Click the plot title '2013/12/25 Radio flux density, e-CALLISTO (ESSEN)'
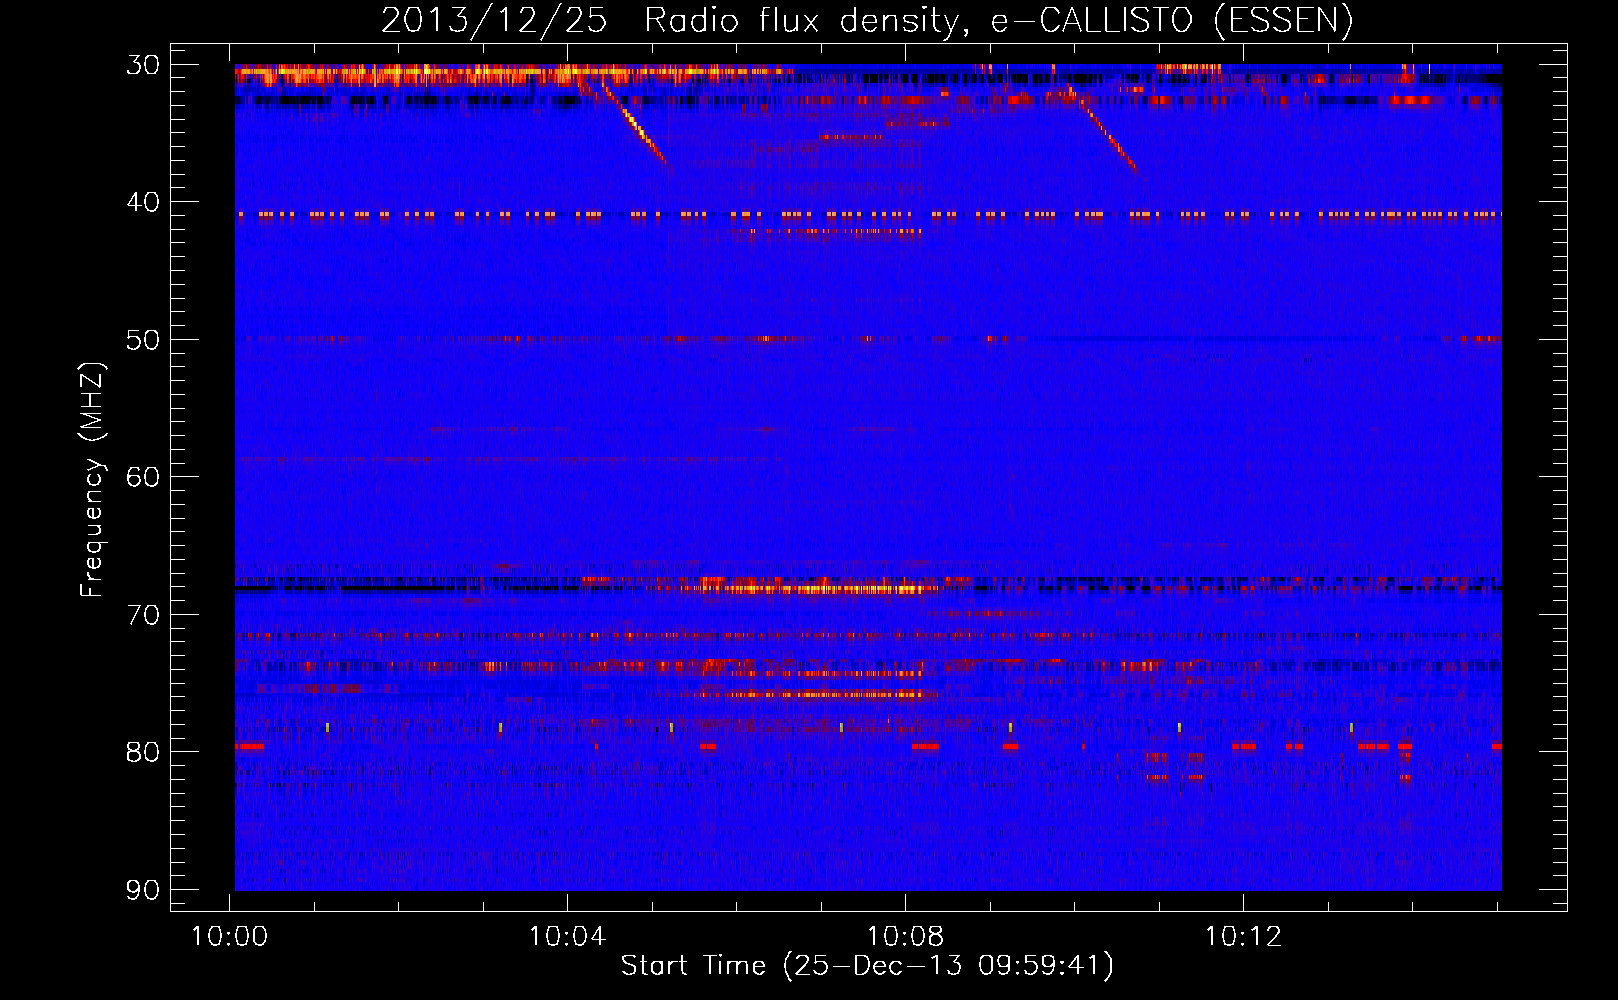The height and width of the screenshot is (1000, 1618). pos(867,20)
